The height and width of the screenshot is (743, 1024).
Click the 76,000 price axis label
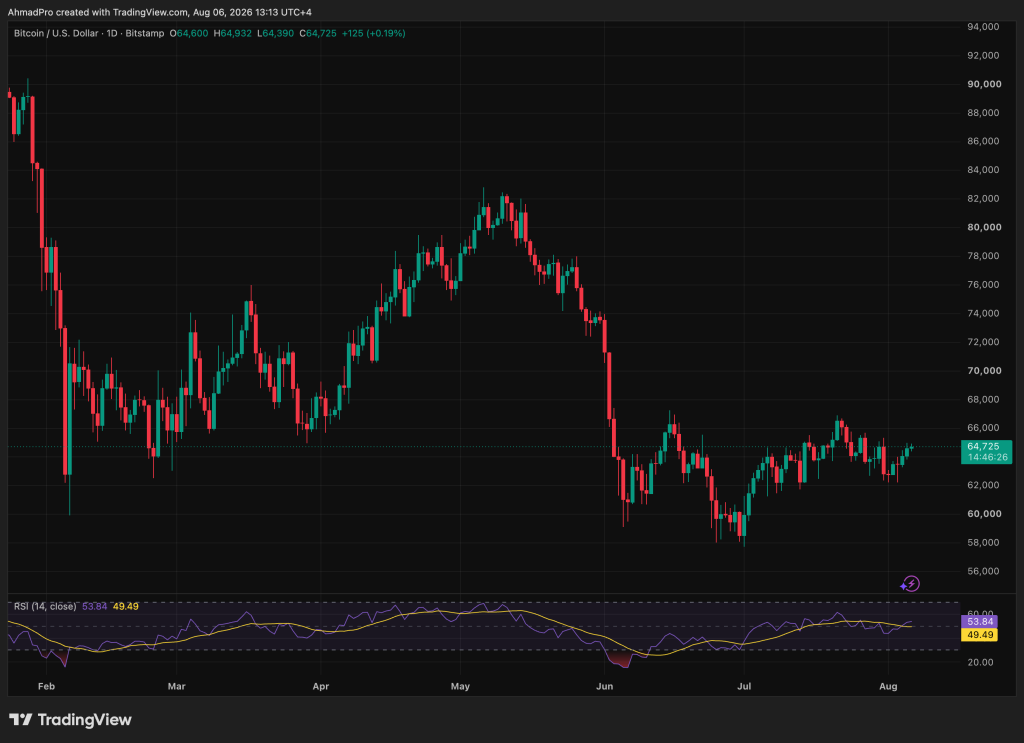(x=983, y=285)
